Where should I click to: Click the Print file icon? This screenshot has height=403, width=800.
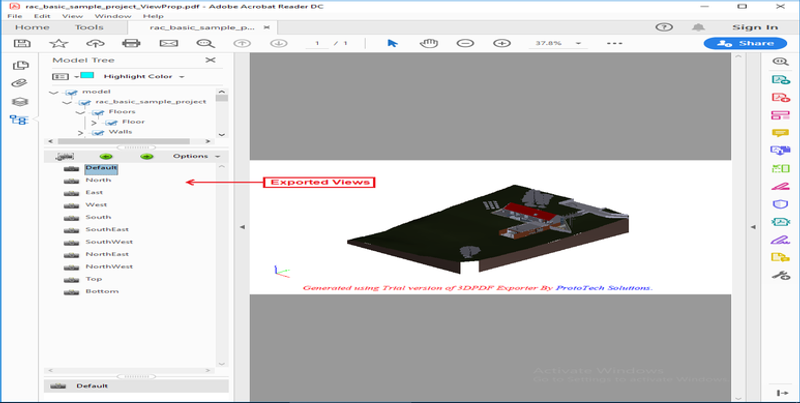tap(131, 43)
